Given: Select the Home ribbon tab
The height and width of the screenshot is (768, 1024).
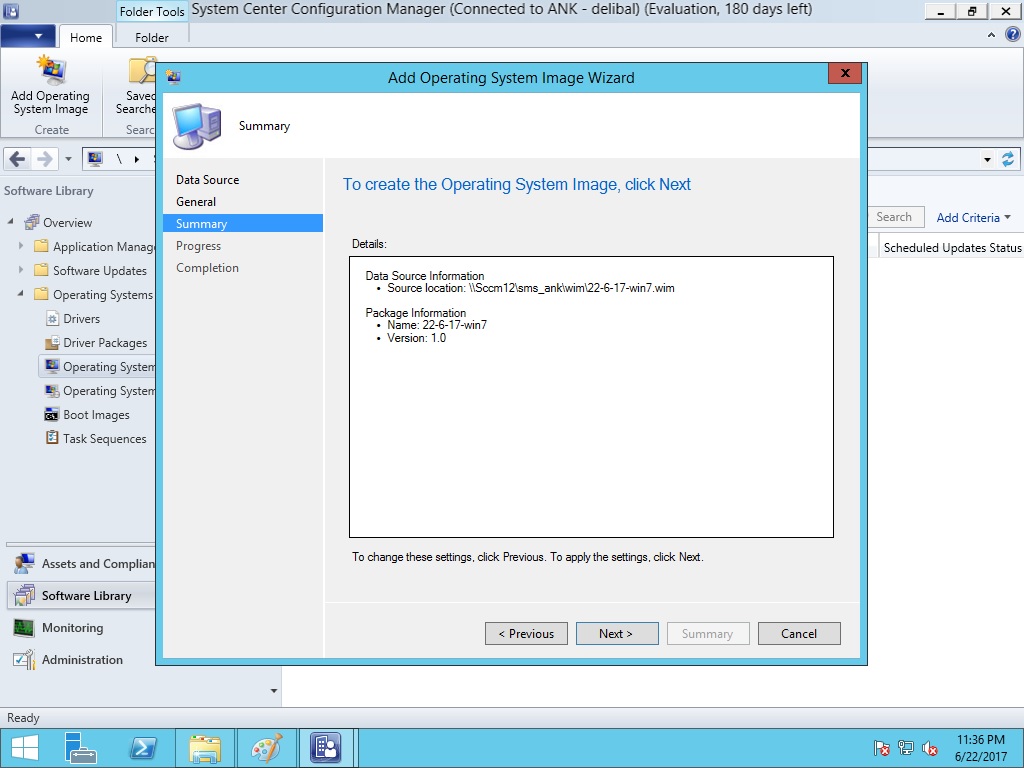Looking at the screenshot, I should pyautogui.click(x=85, y=37).
